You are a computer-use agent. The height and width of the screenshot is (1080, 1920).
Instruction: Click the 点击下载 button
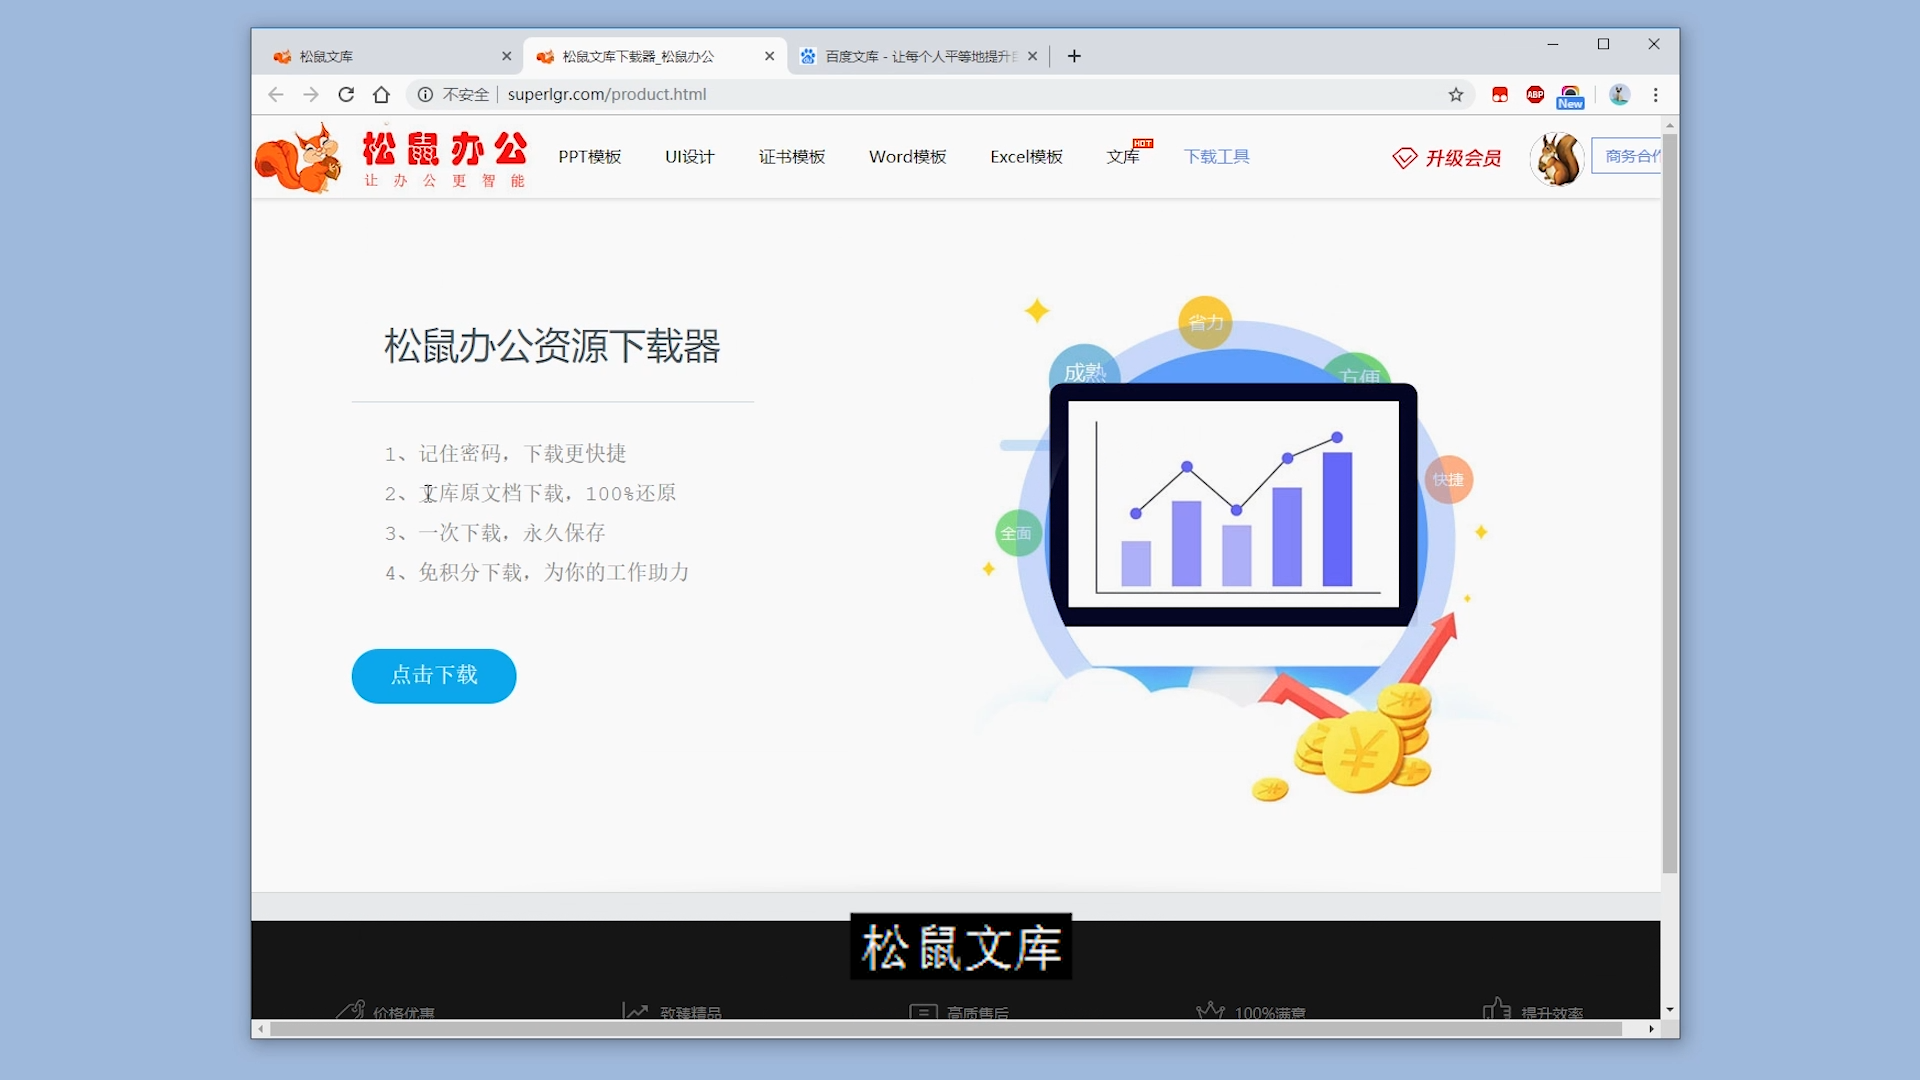[x=433, y=676]
